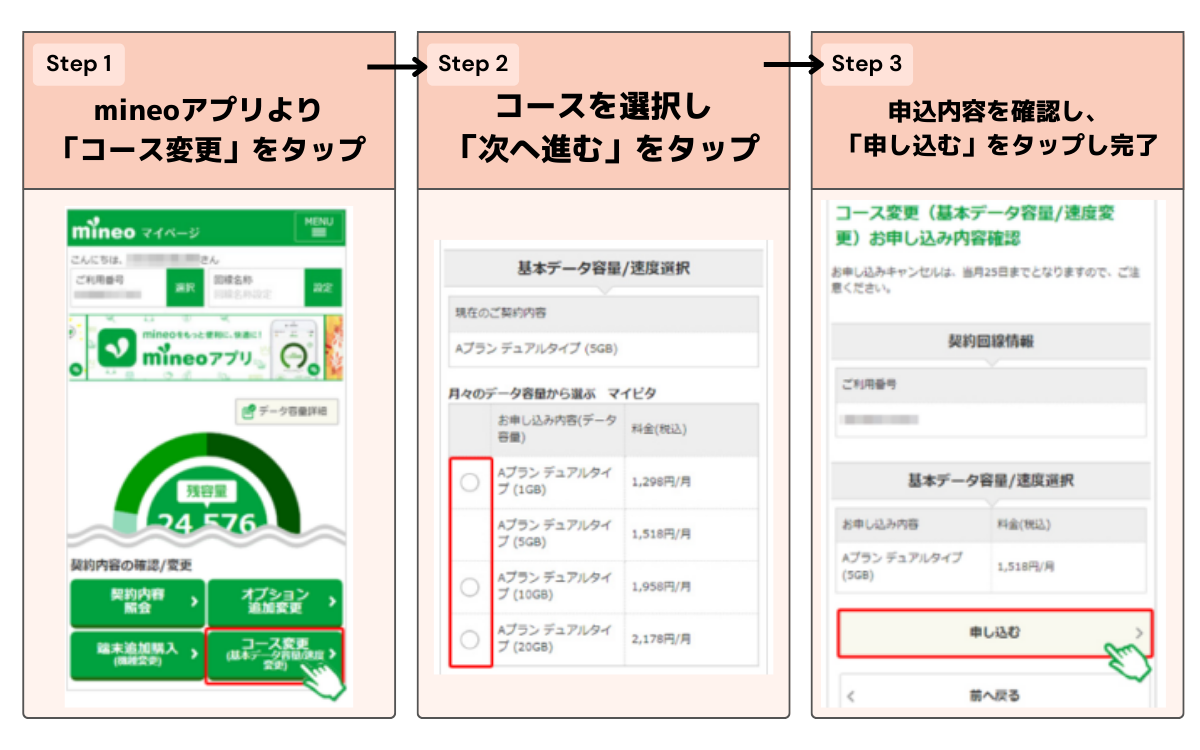Click the データ容量詳細 icon button
1200x750 pixels.
coord(287,411)
